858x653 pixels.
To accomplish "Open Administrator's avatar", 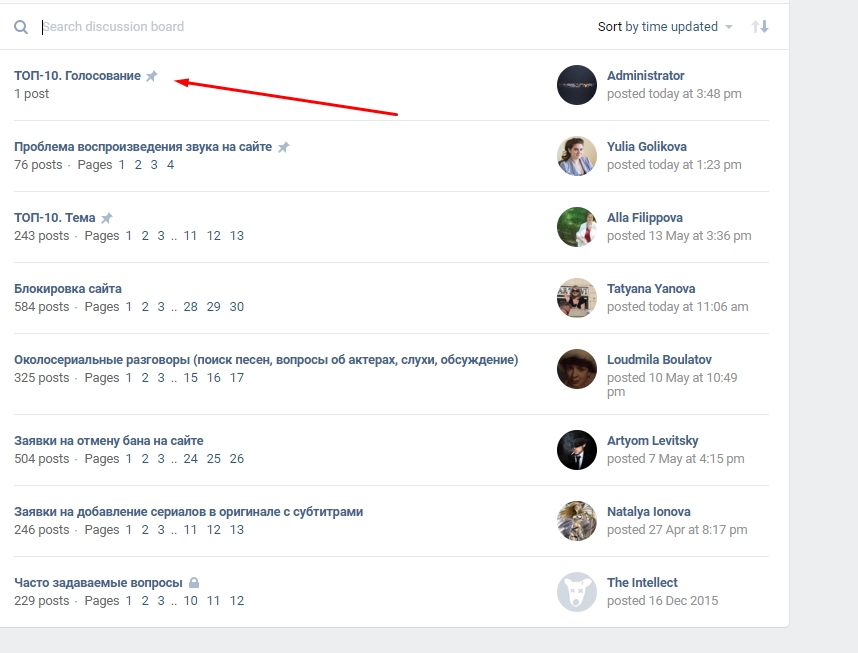I will (577, 85).
